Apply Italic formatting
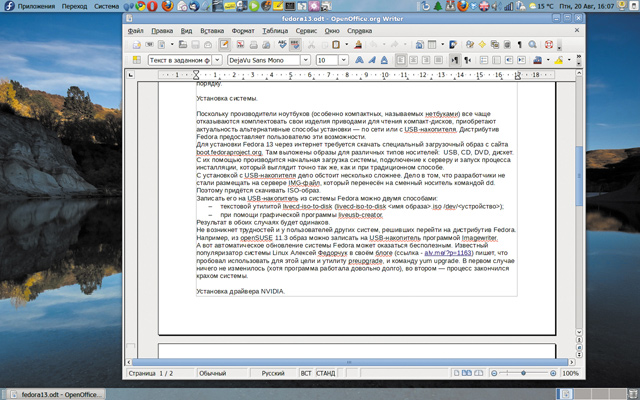 point(372,60)
